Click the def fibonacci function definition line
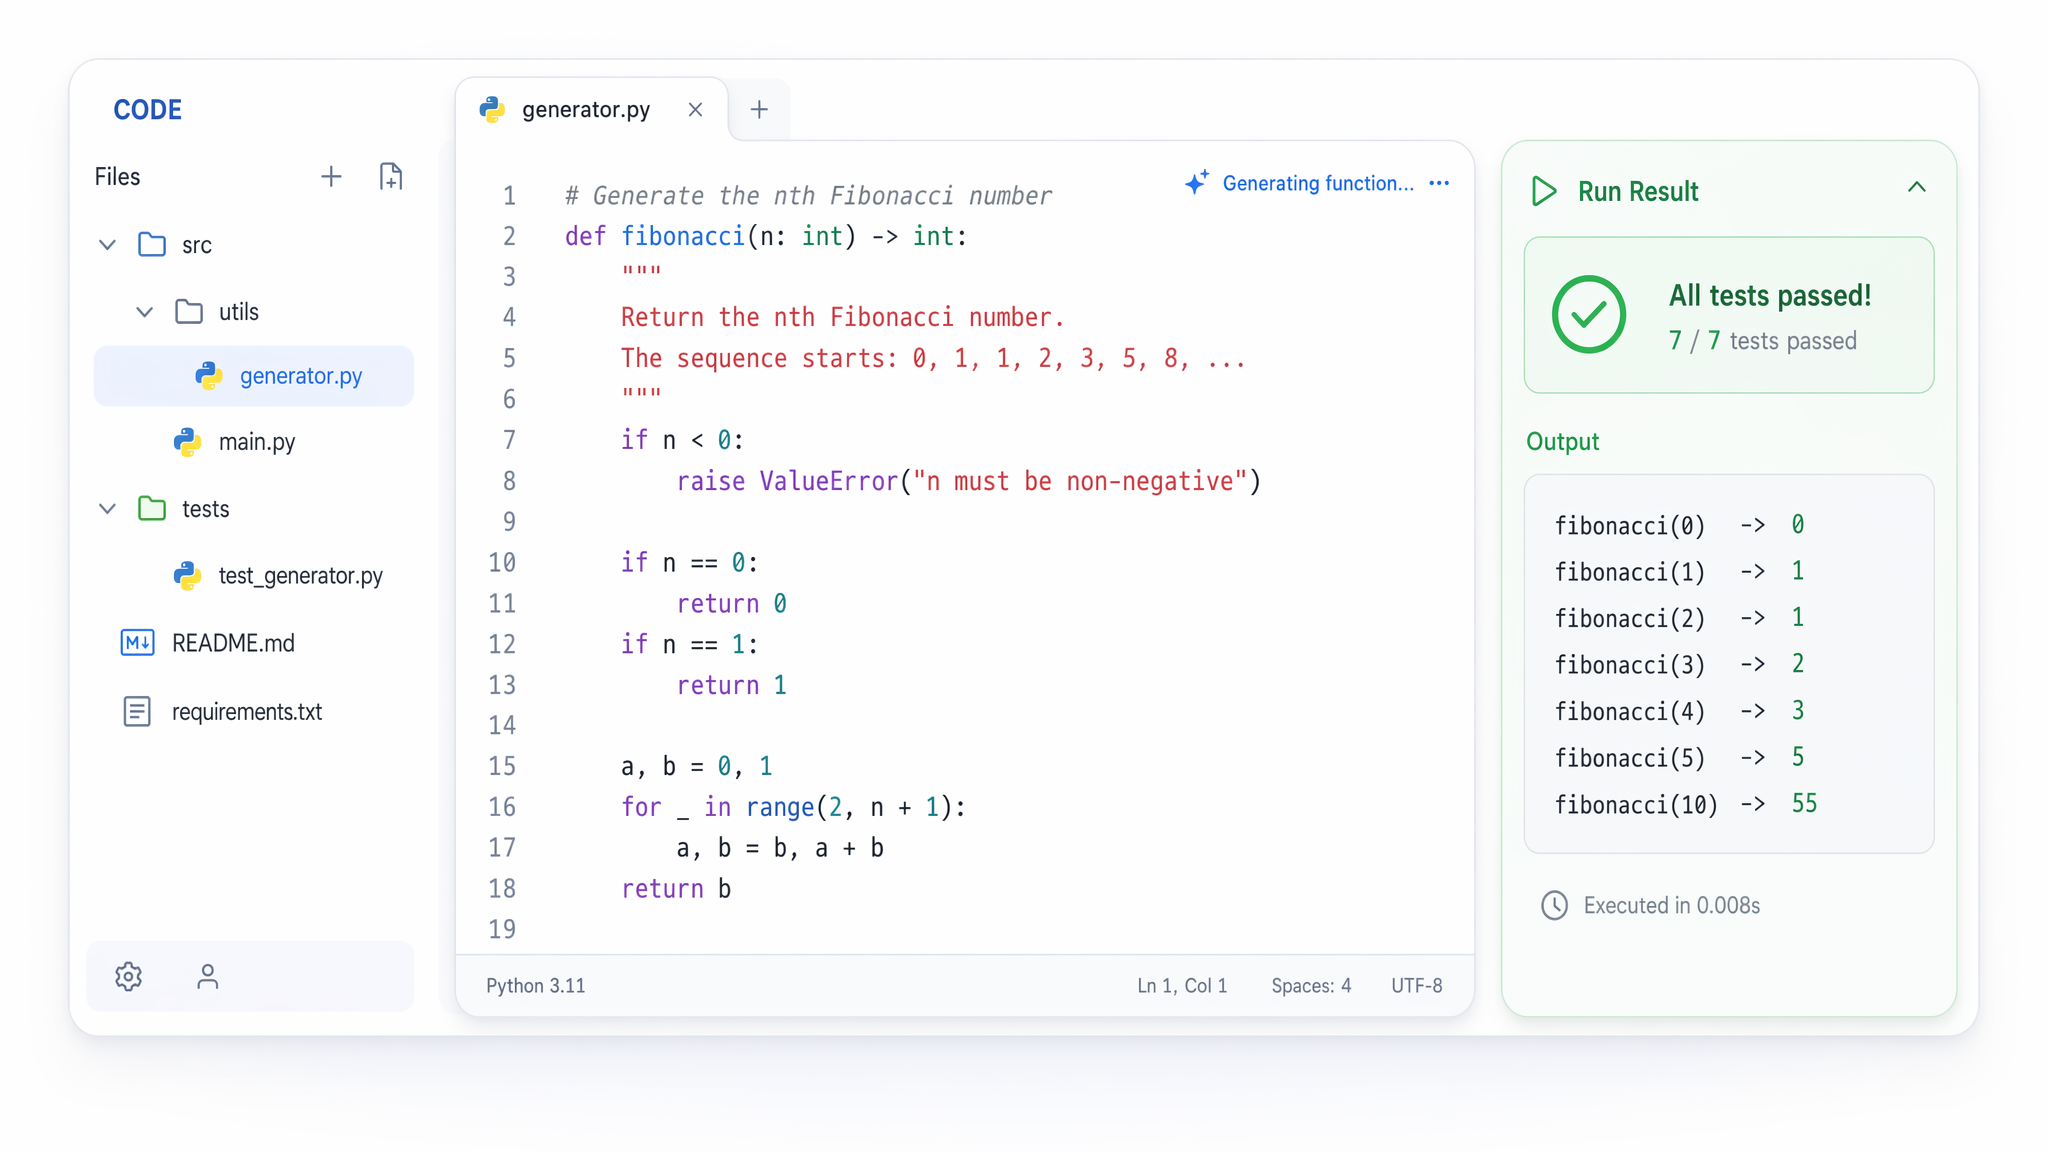The height and width of the screenshot is (1152, 2048). click(x=766, y=237)
